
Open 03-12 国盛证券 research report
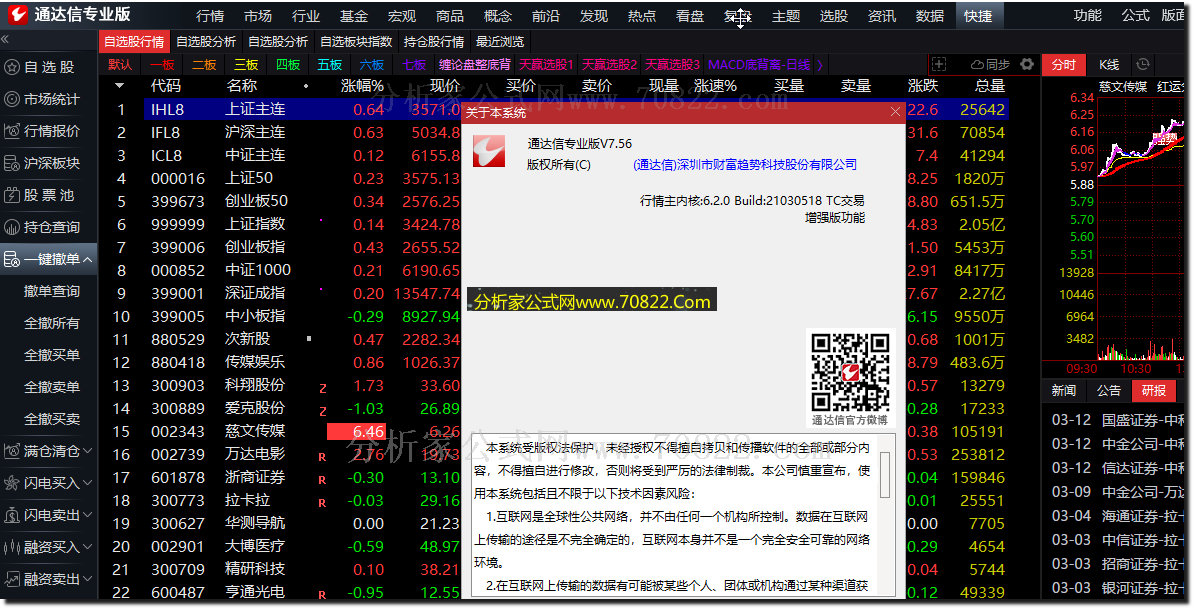[x=1117, y=420]
